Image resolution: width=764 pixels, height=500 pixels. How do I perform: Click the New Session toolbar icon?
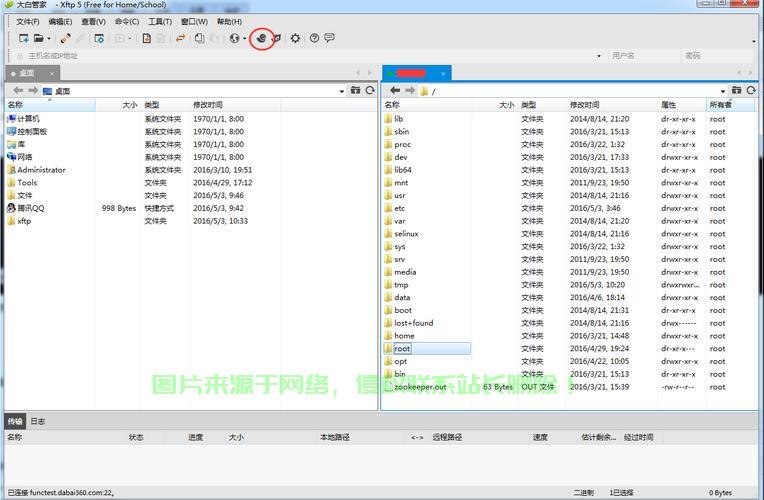(22, 38)
